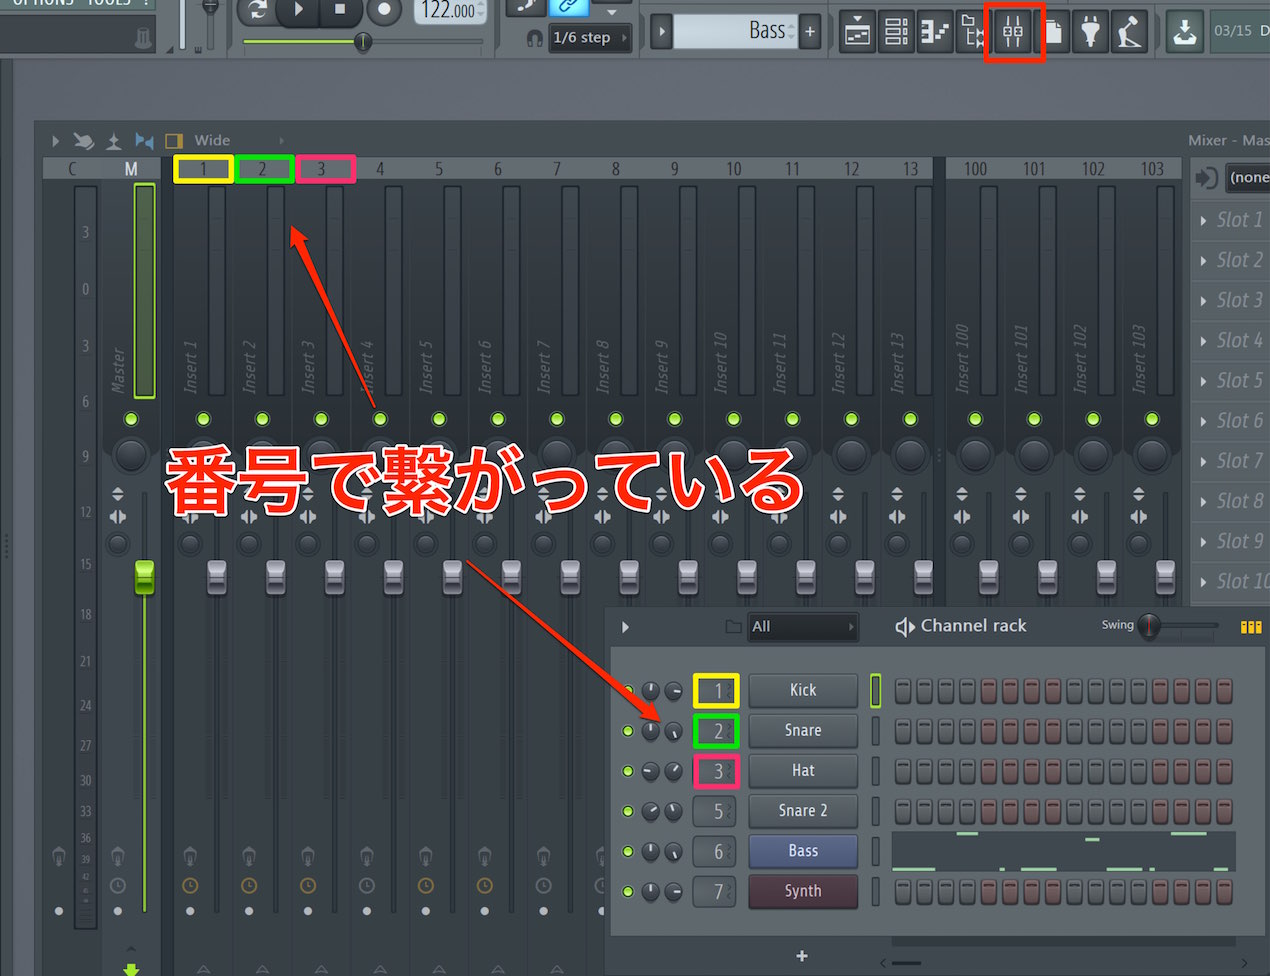This screenshot has height=976, width=1270.
Task: Click the Bass channel mixer track number 6
Action: coord(715,851)
